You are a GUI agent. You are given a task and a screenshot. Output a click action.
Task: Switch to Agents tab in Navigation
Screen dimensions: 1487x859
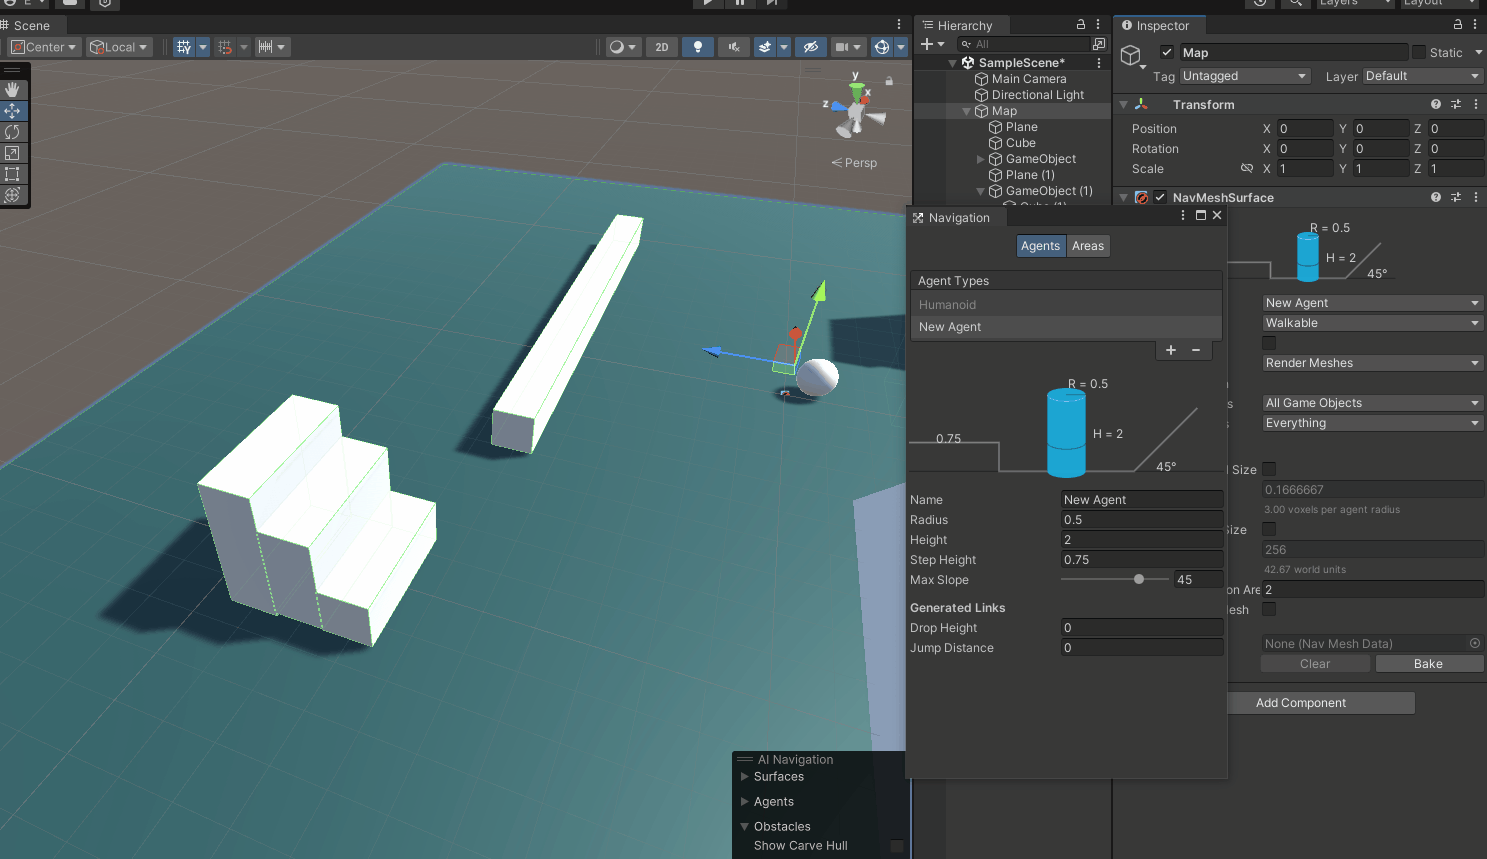[x=1040, y=246]
